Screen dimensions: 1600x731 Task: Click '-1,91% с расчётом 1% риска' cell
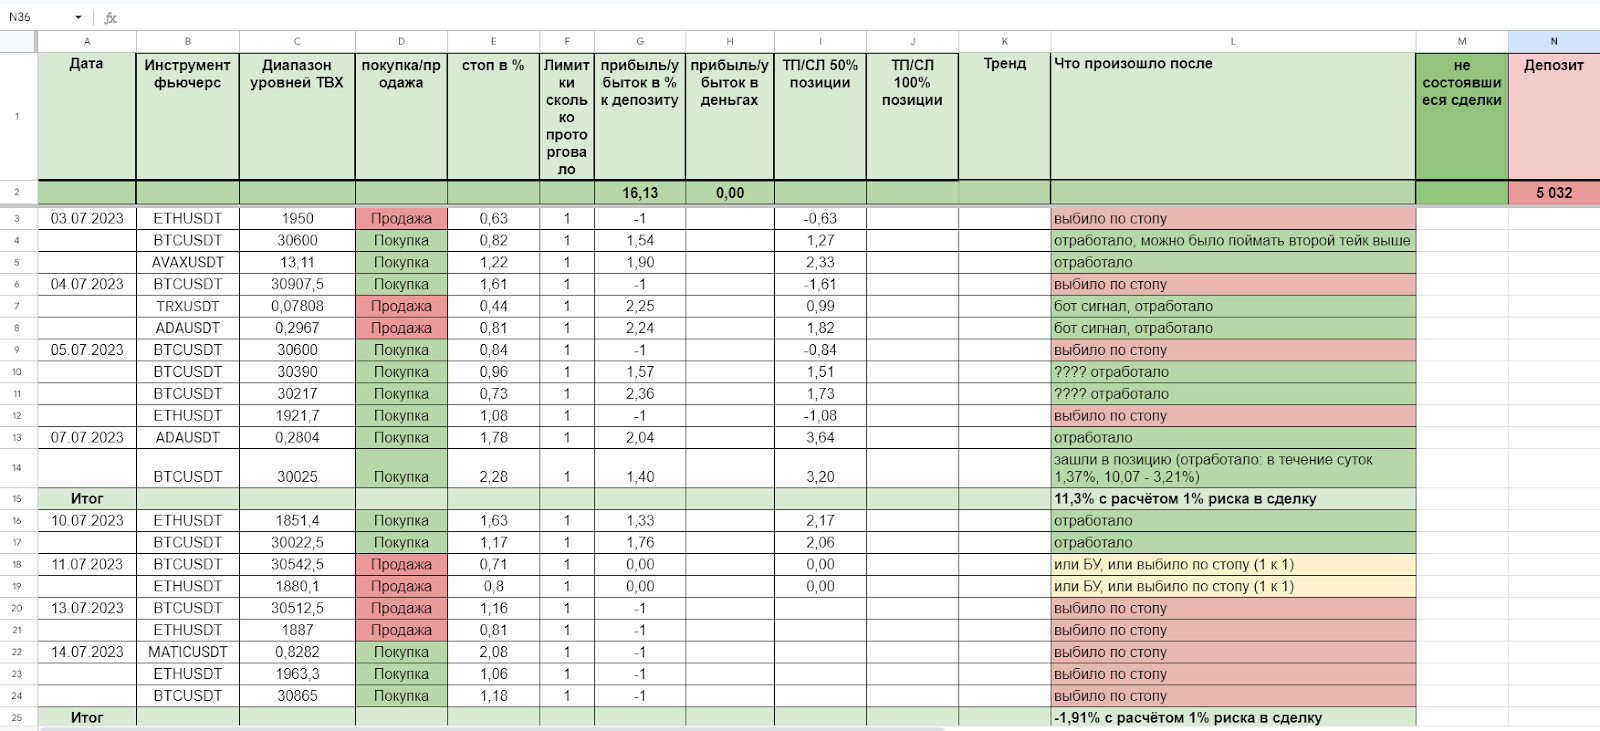click(1233, 717)
